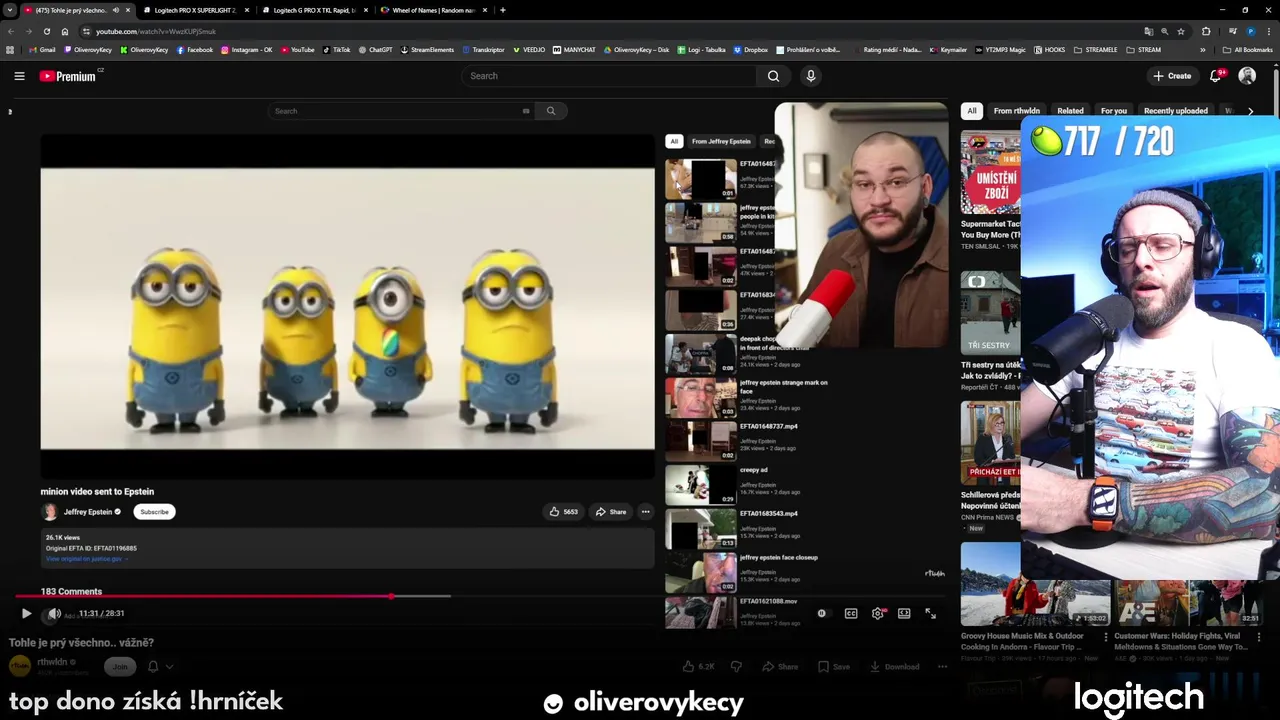
Task: Open the tab search dropdown arrow
Action: [9, 10]
